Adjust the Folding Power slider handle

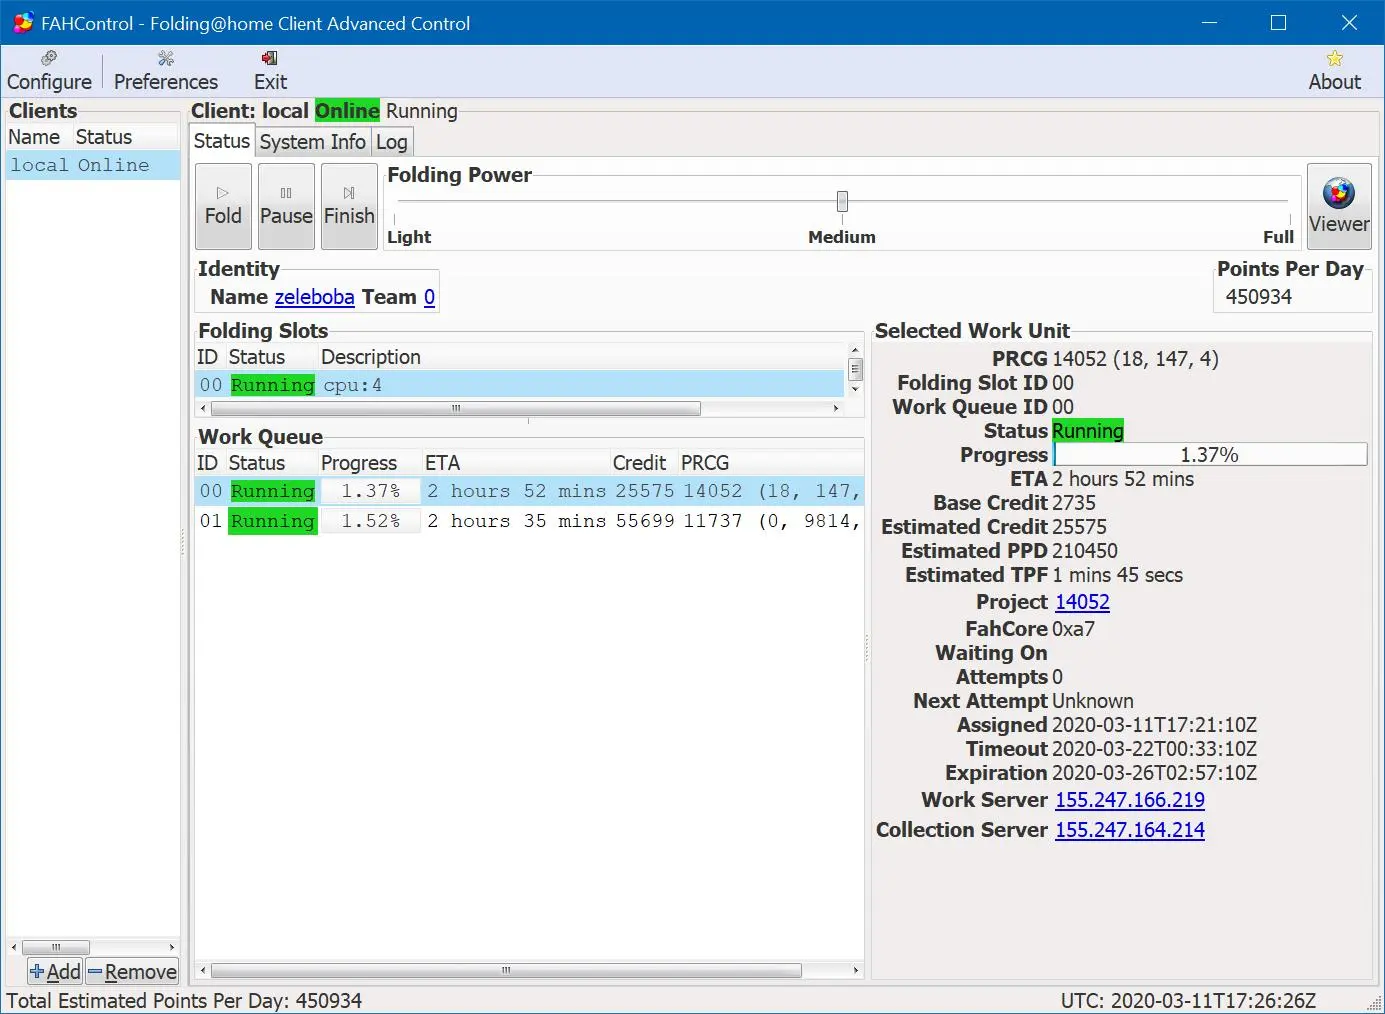(842, 202)
